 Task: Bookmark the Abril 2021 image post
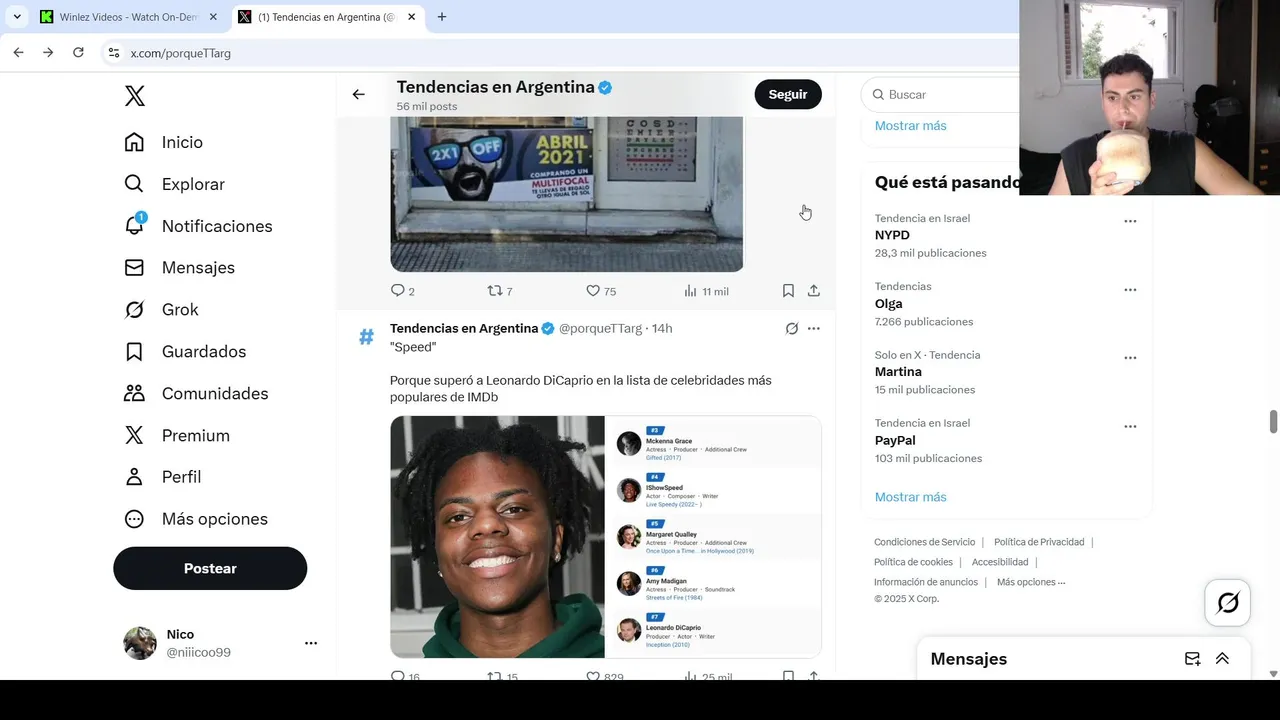[788, 291]
